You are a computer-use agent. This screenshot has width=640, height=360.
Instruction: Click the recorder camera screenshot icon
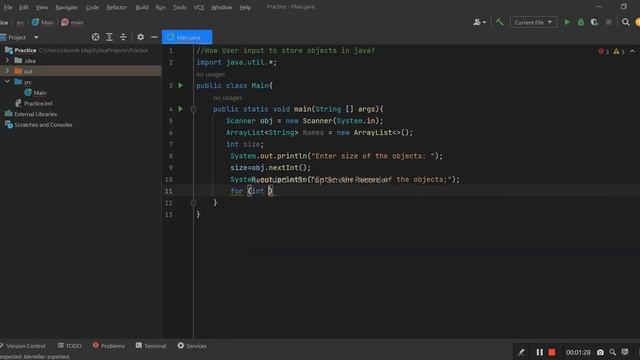(x=600, y=352)
